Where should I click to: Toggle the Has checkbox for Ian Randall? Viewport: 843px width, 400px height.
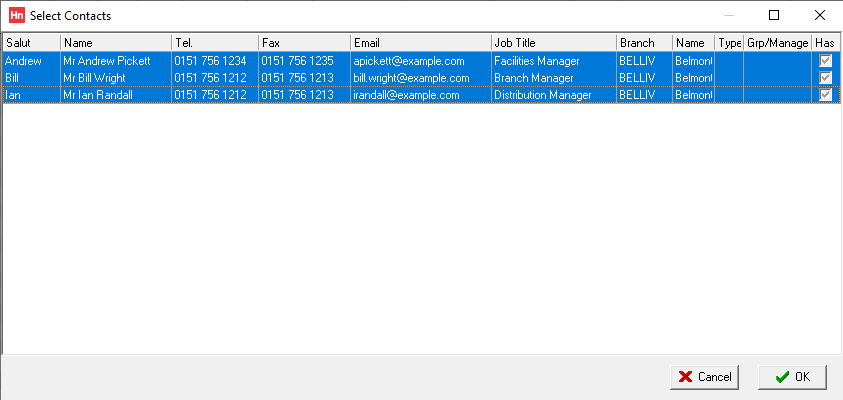[x=825, y=95]
